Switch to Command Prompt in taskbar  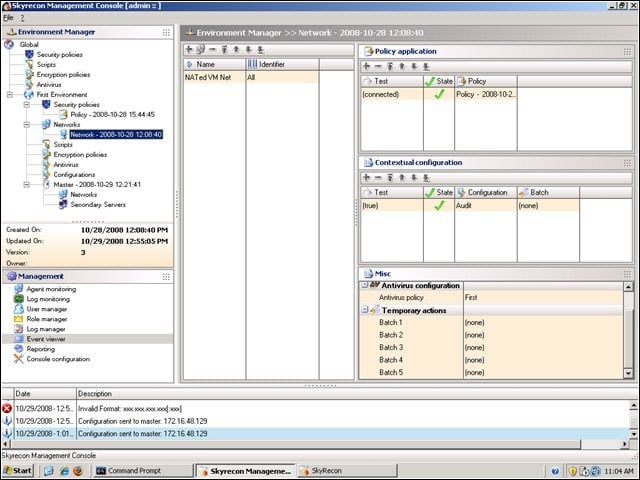(142, 471)
